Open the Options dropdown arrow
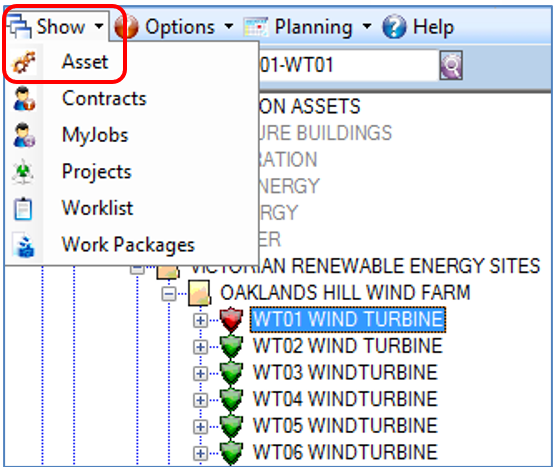 (229, 26)
